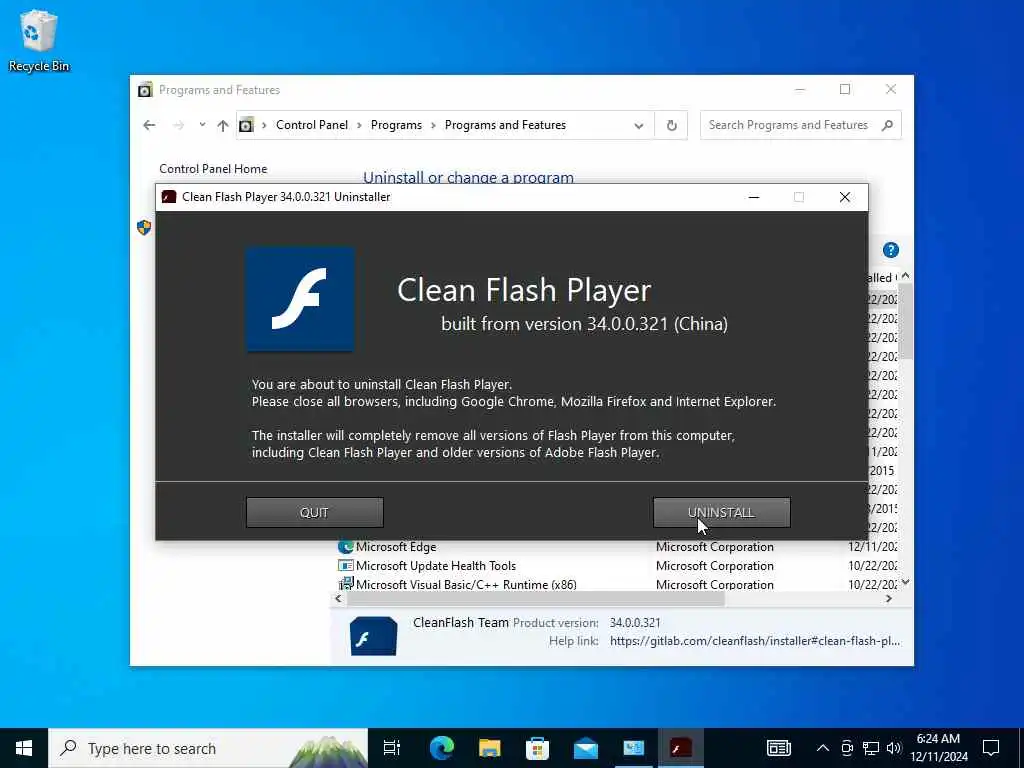Click the CleanFlash details pane icon
The width and height of the screenshot is (1024, 768).
pyautogui.click(x=374, y=635)
